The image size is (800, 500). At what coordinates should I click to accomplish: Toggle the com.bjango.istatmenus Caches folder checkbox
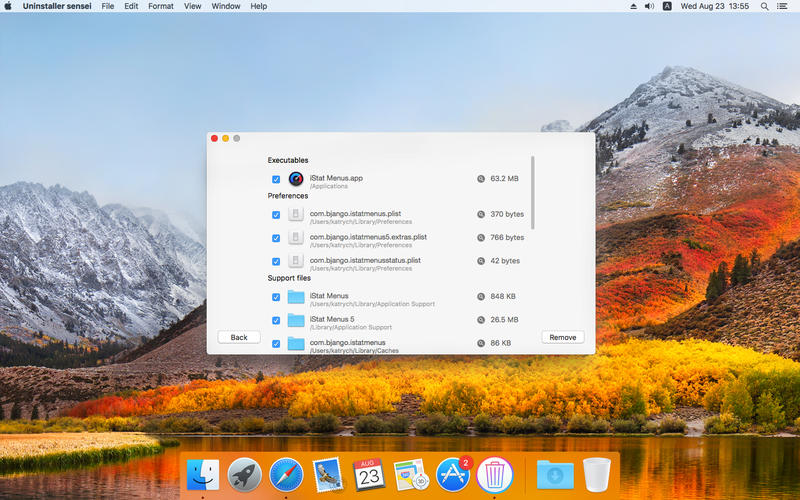(276, 344)
